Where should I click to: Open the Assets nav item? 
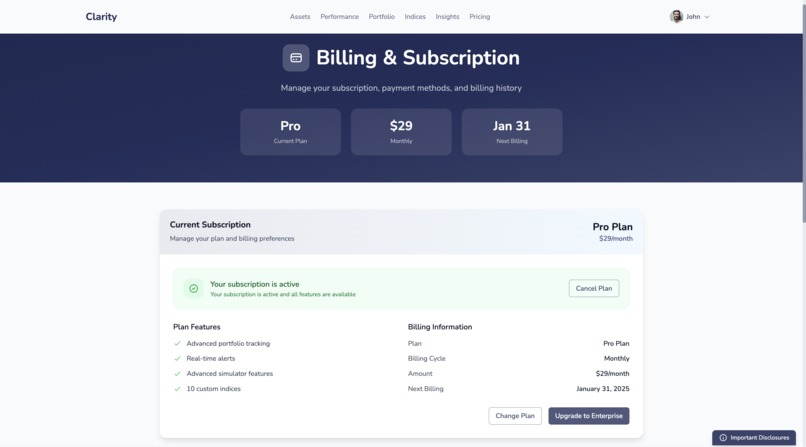(x=300, y=16)
